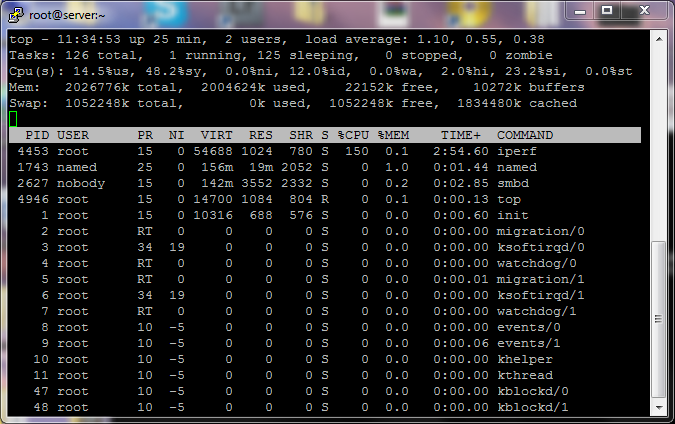Click the empty scrollbar track above the thumb
The width and height of the screenshot is (675, 424).
tap(657, 140)
